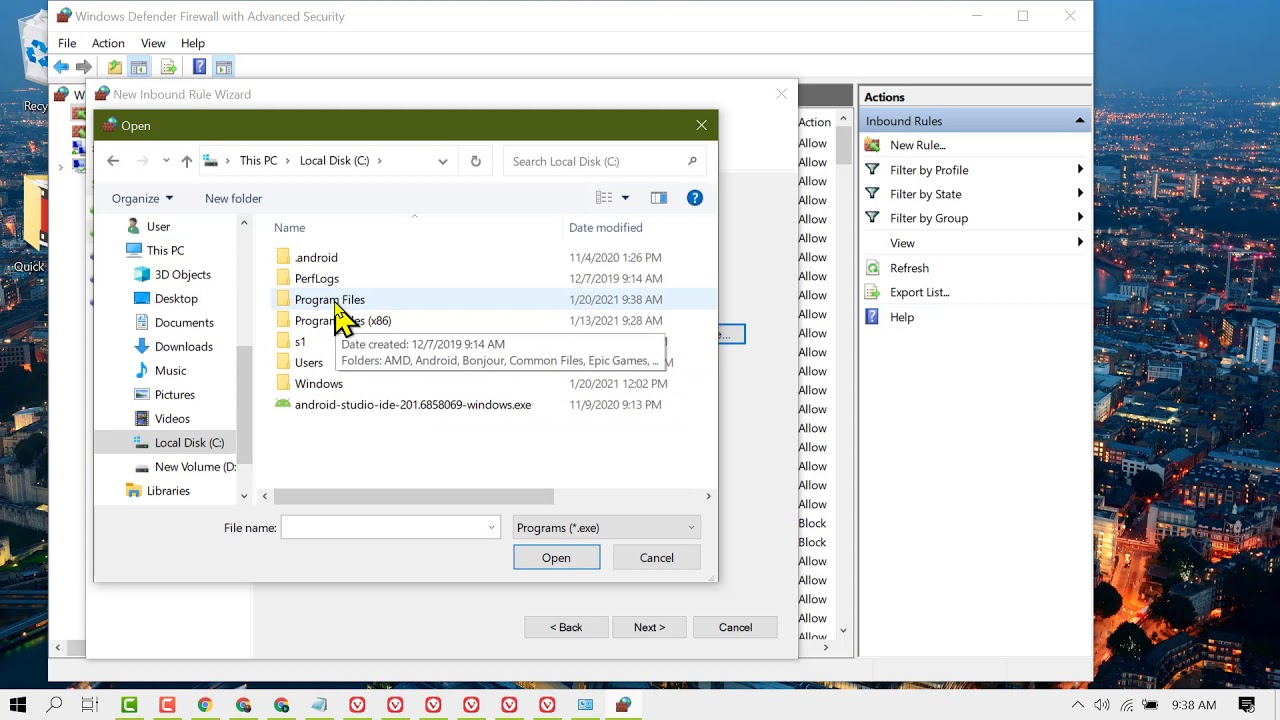Expand the Filter by State submenu
This screenshot has height=720, width=1280.
[x=1080, y=194]
